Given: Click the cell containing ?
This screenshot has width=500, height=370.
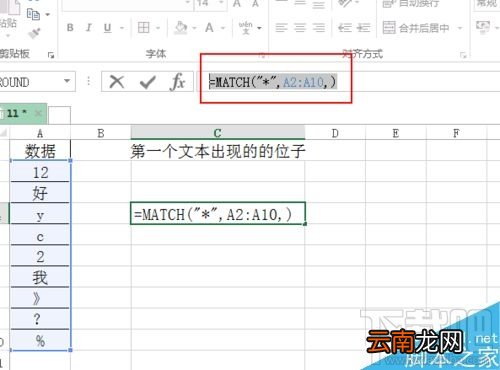Looking at the screenshot, I should 40,319.
